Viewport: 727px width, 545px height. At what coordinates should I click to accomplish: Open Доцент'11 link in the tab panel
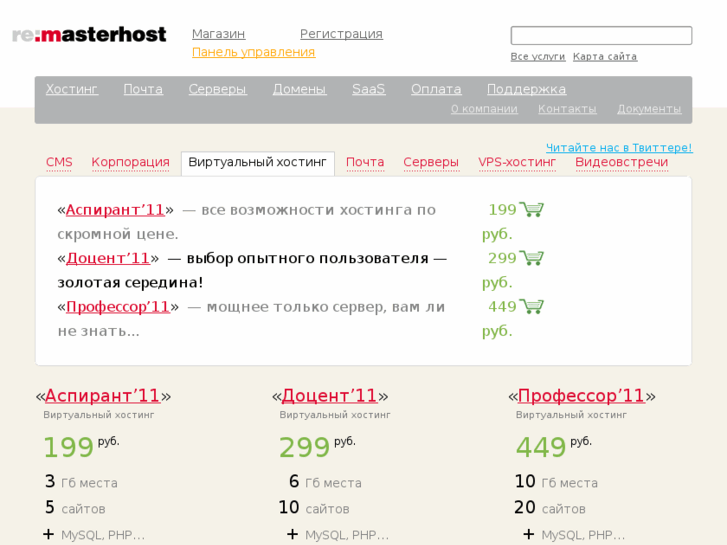pyautogui.click(x=108, y=258)
